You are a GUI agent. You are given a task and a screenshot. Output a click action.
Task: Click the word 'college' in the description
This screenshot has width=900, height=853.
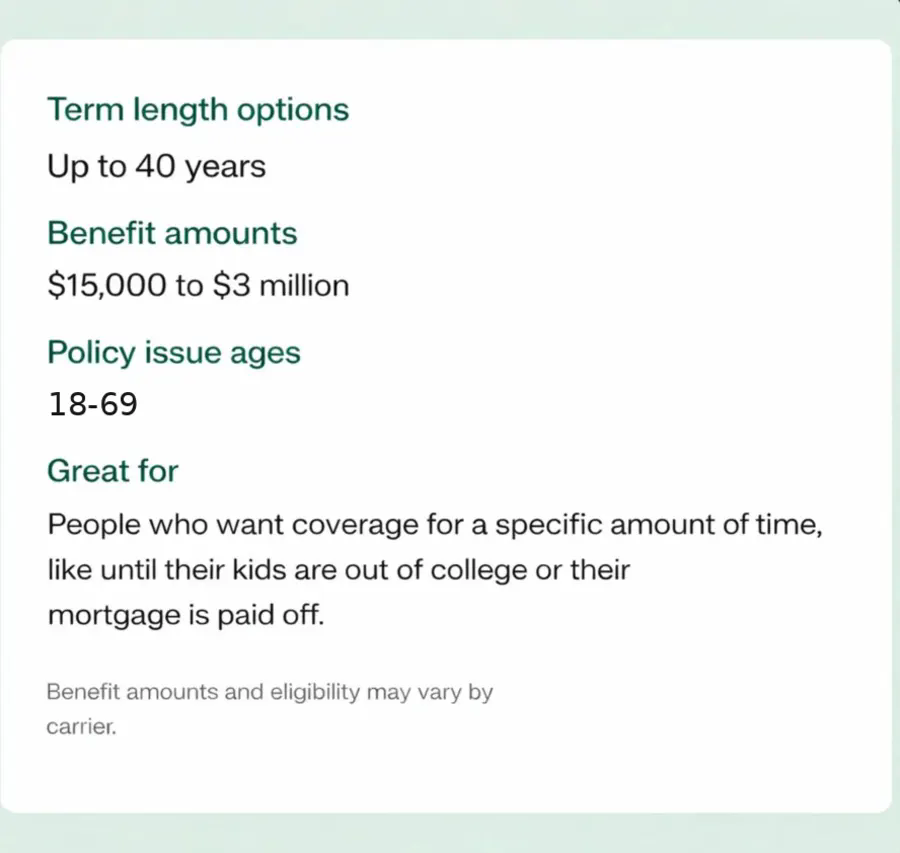tap(479, 571)
